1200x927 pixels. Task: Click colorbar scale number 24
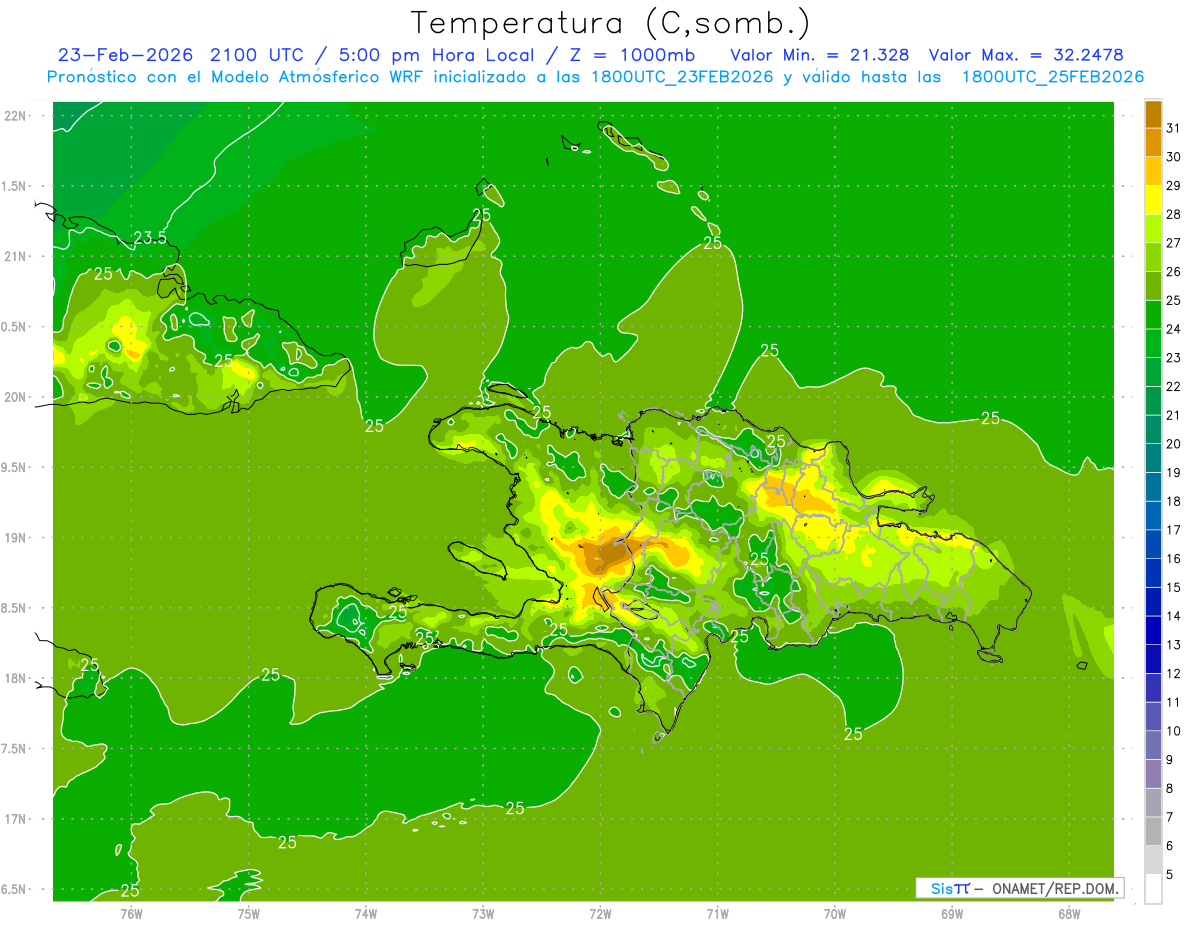click(x=1174, y=329)
